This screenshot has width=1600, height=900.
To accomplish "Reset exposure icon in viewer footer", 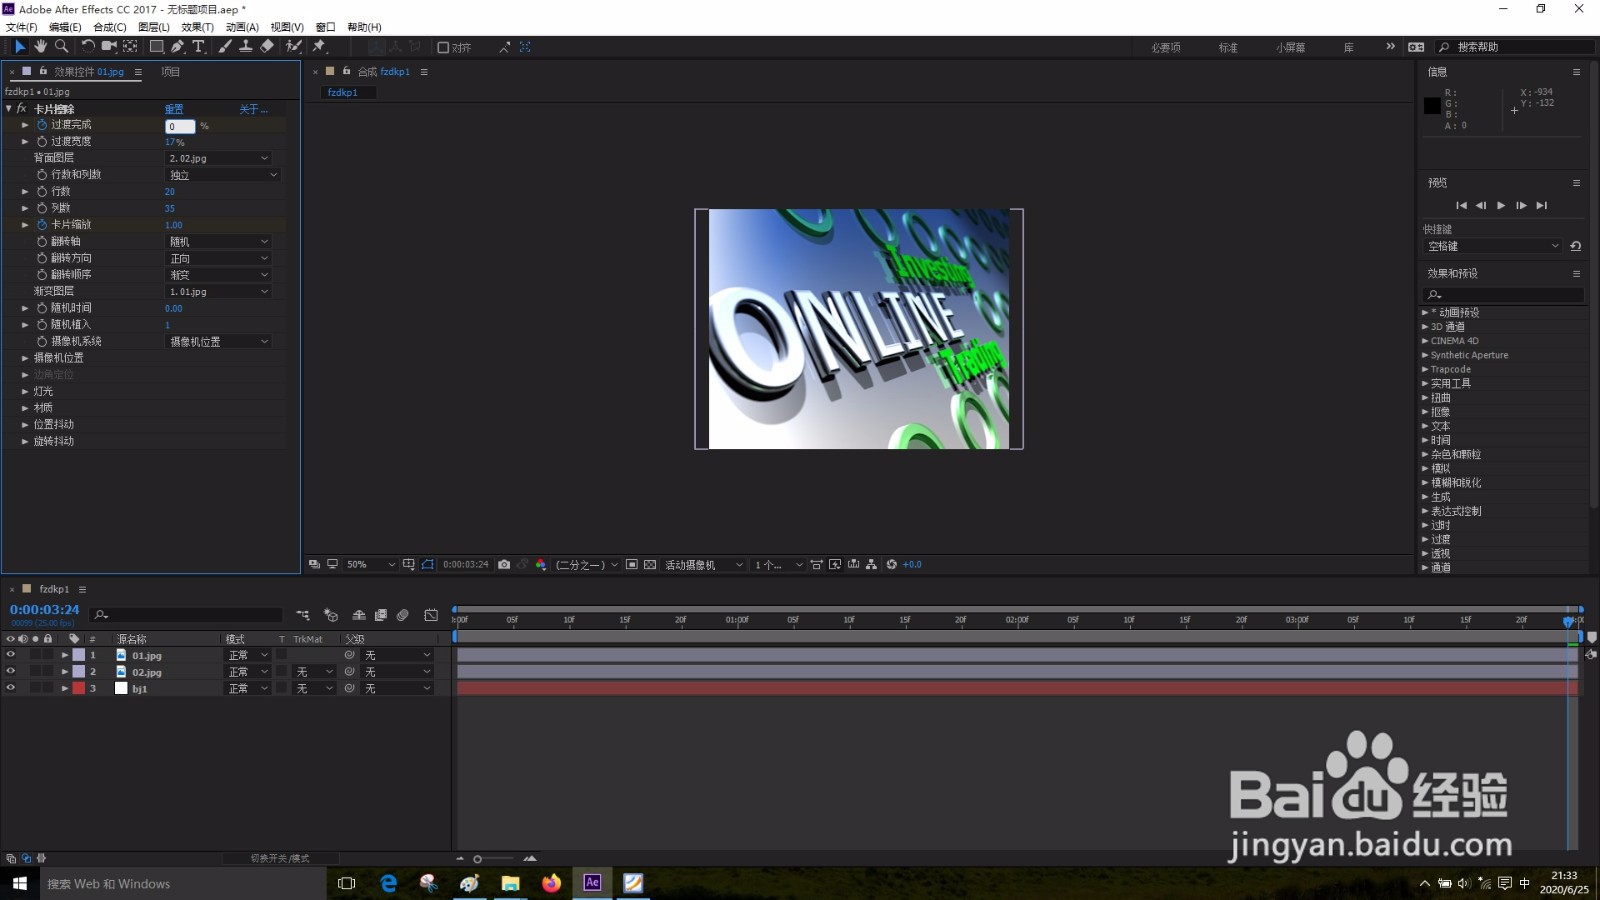I will (x=892, y=565).
